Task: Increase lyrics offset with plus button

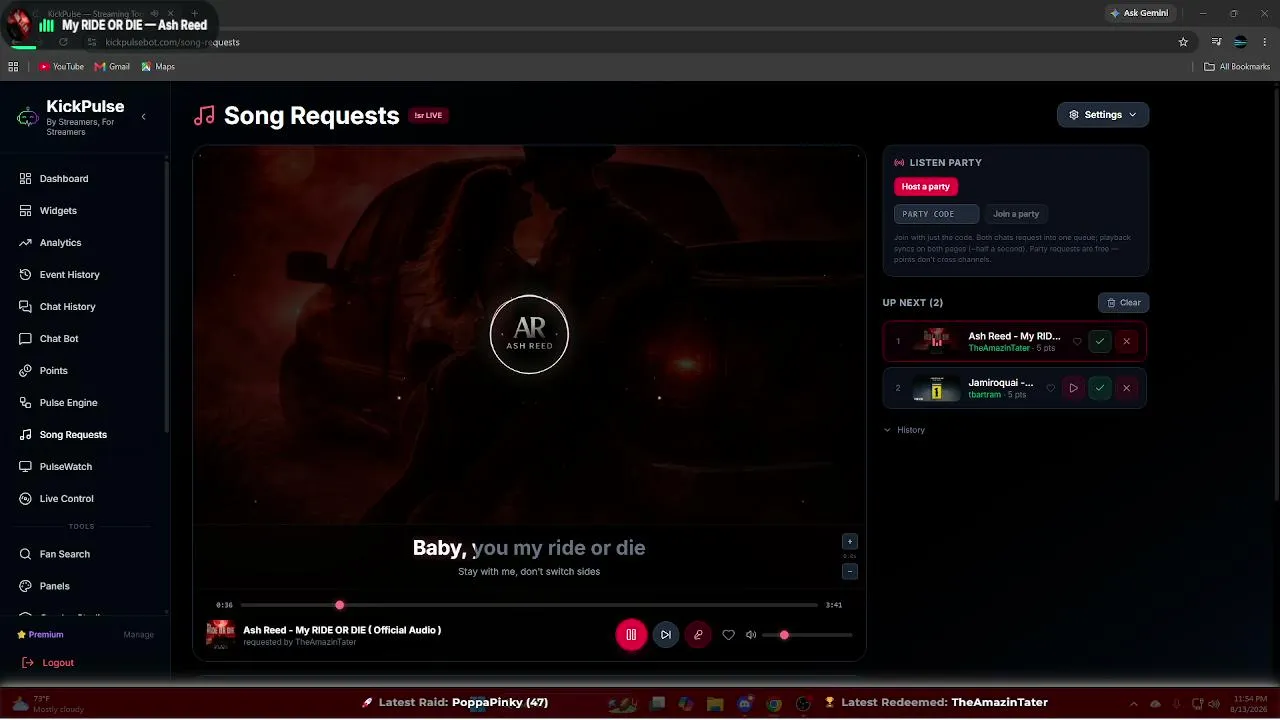Action: (850, 542)
